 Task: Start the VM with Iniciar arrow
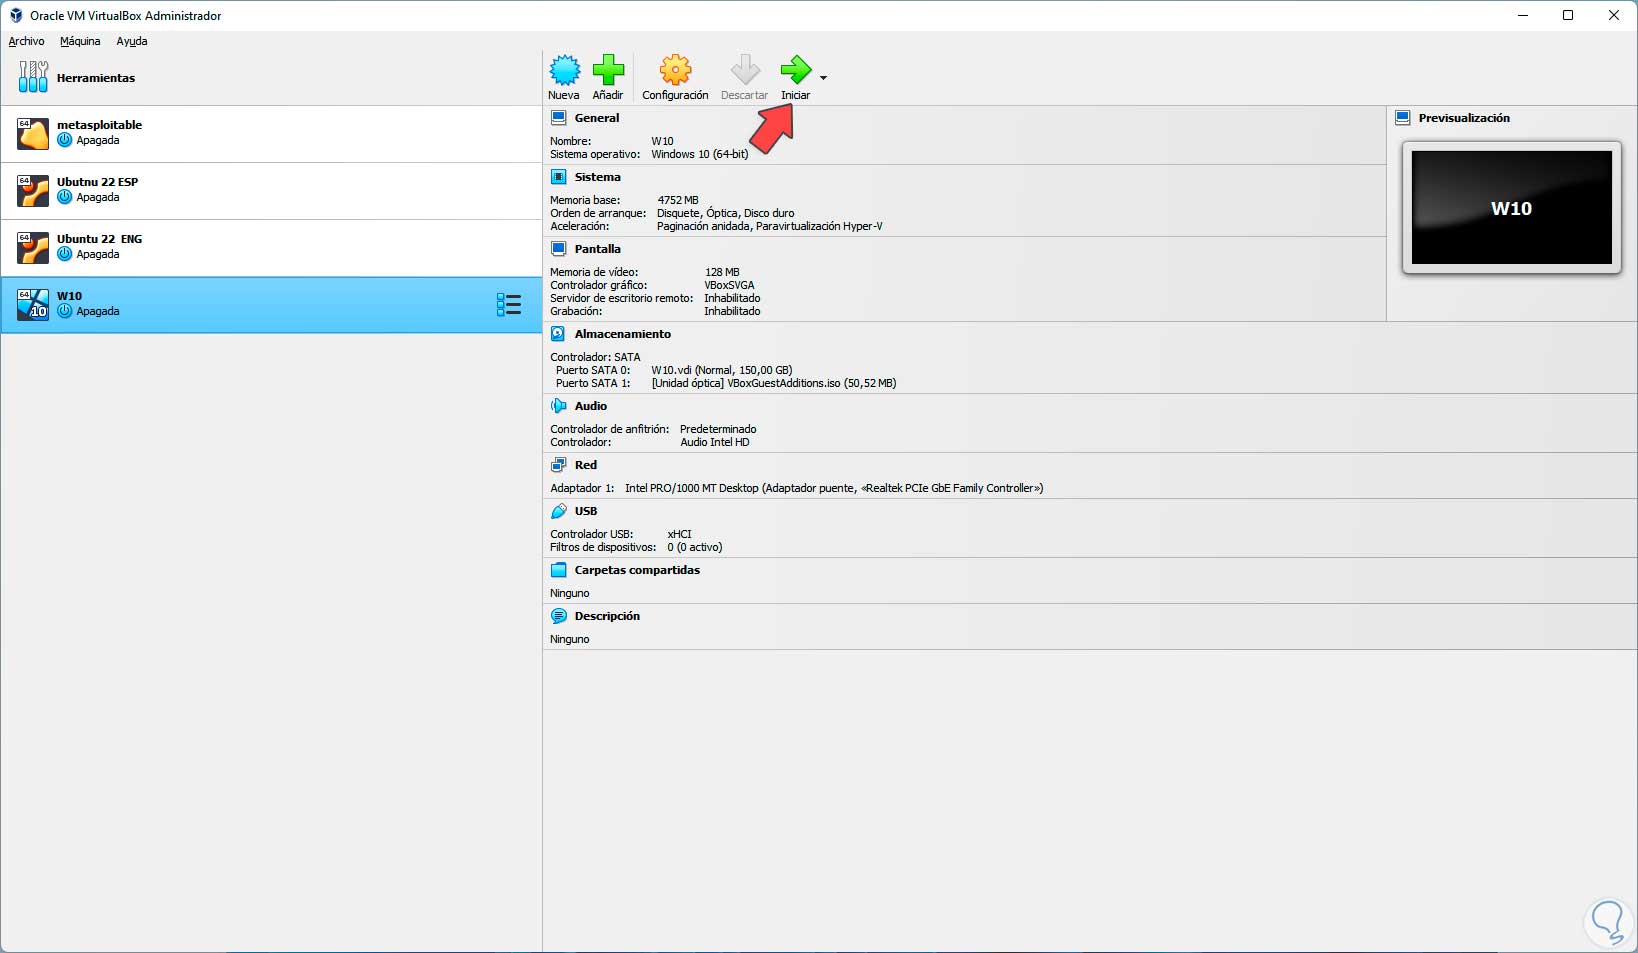tap(796, 70)
